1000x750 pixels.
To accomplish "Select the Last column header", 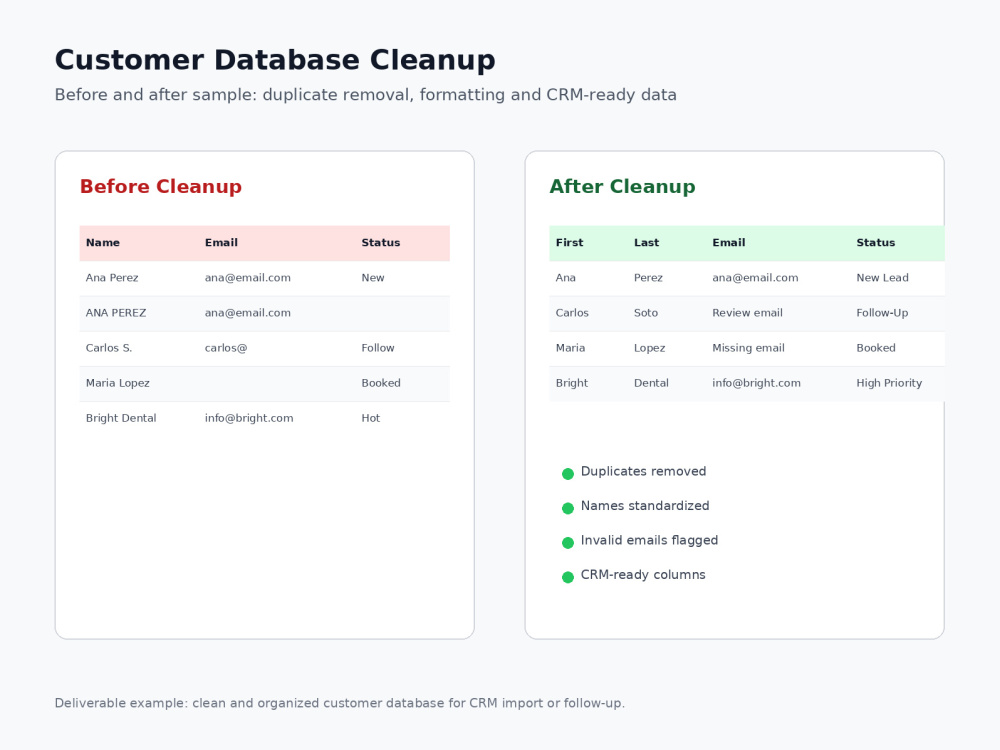I will [647, 242].
